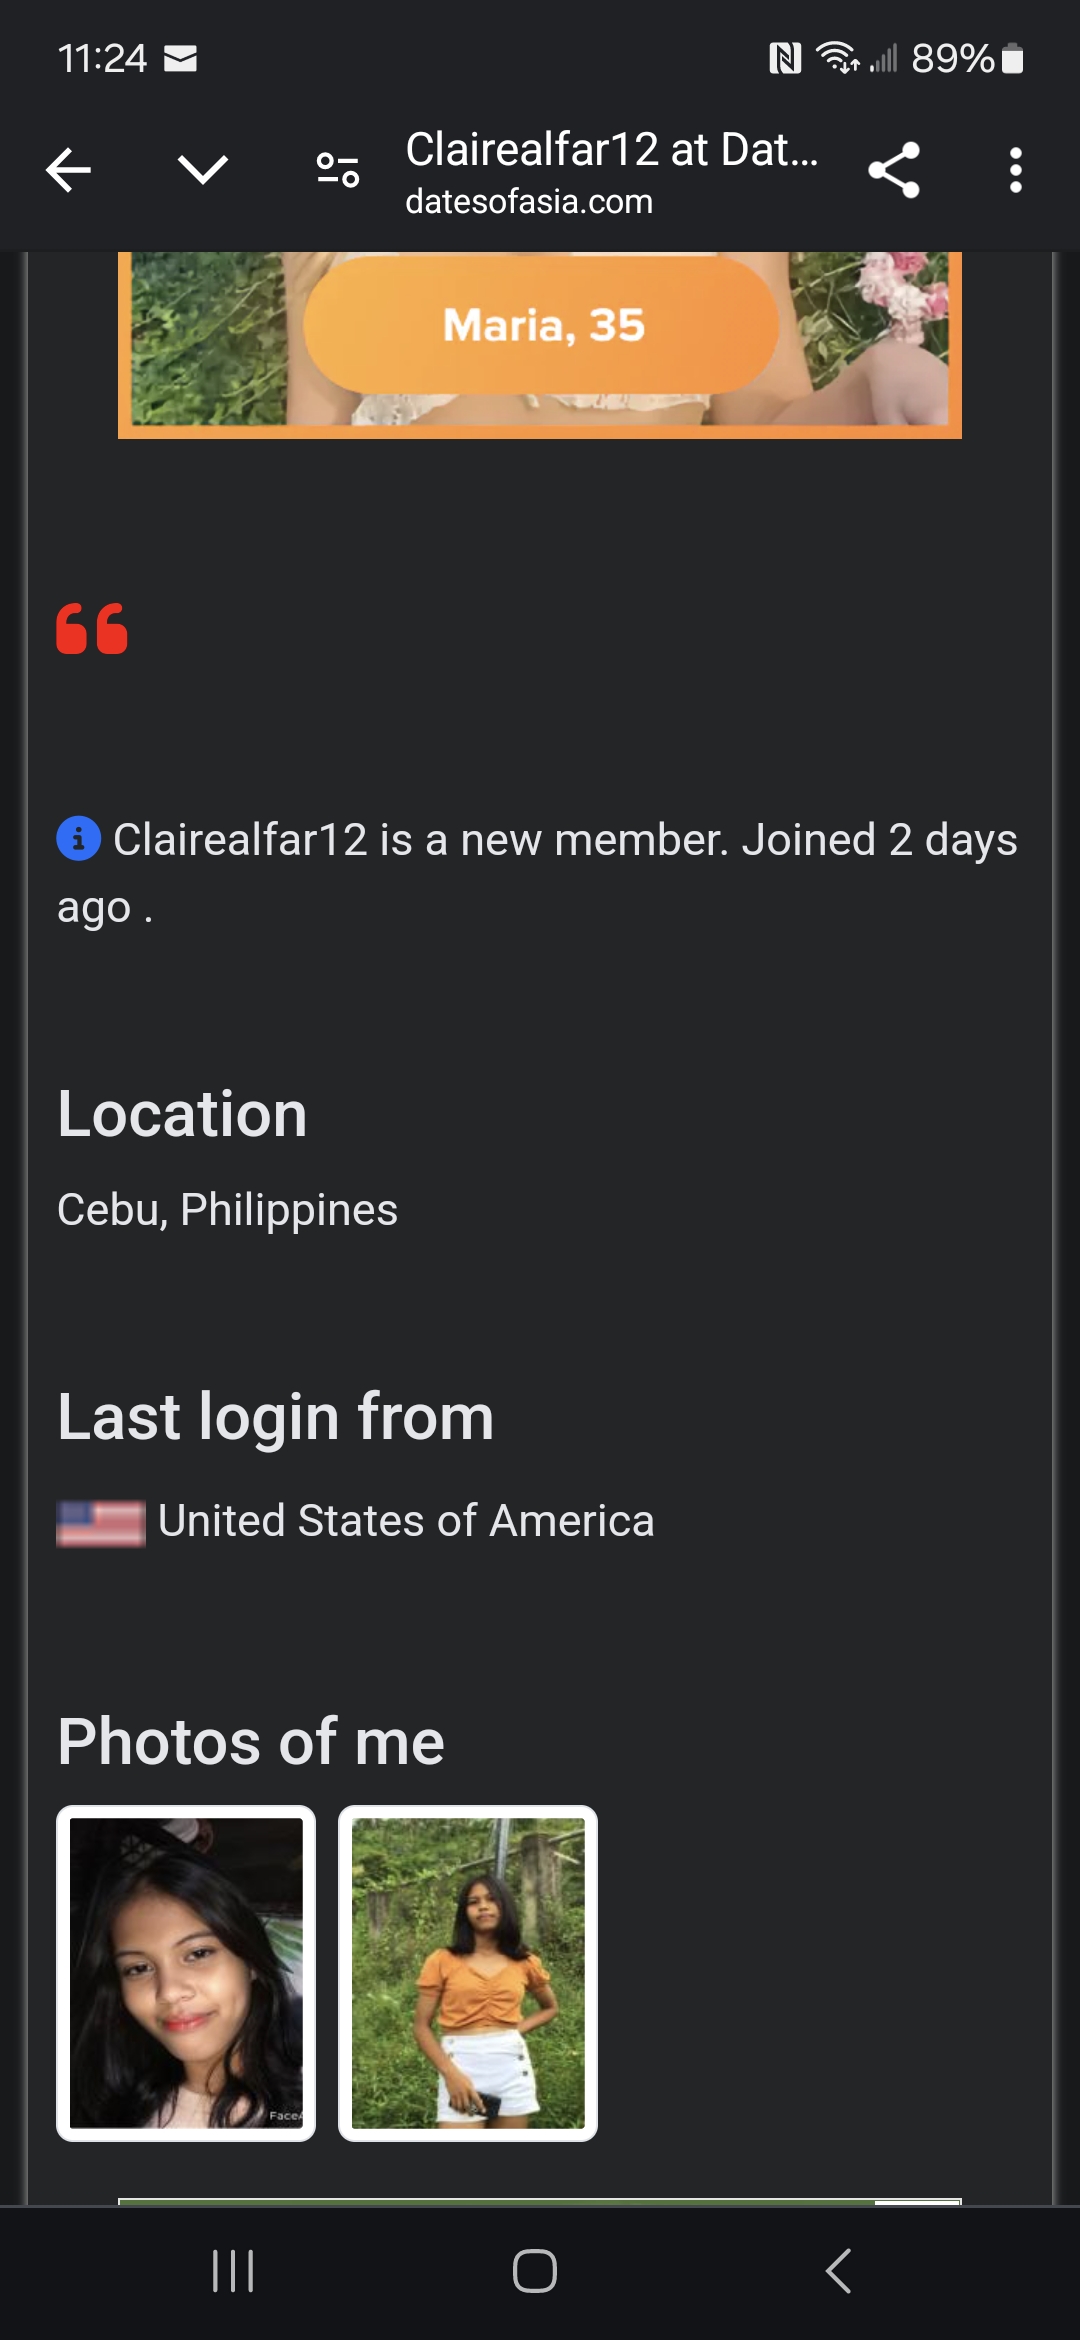Open the three-dot overflow menu
1080x2340 pixels.
(1015, 170)
